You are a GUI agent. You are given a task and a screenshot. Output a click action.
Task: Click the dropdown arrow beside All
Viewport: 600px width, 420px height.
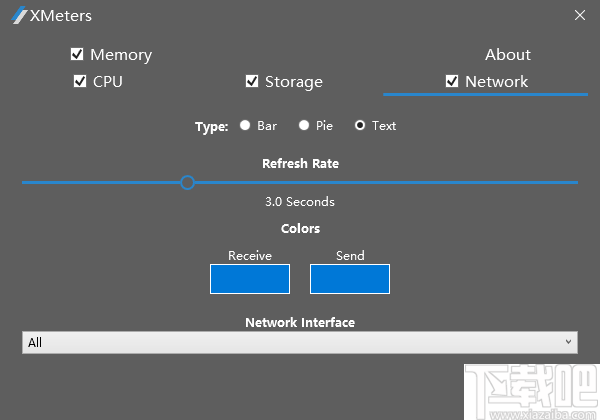(x=569, y=343)
